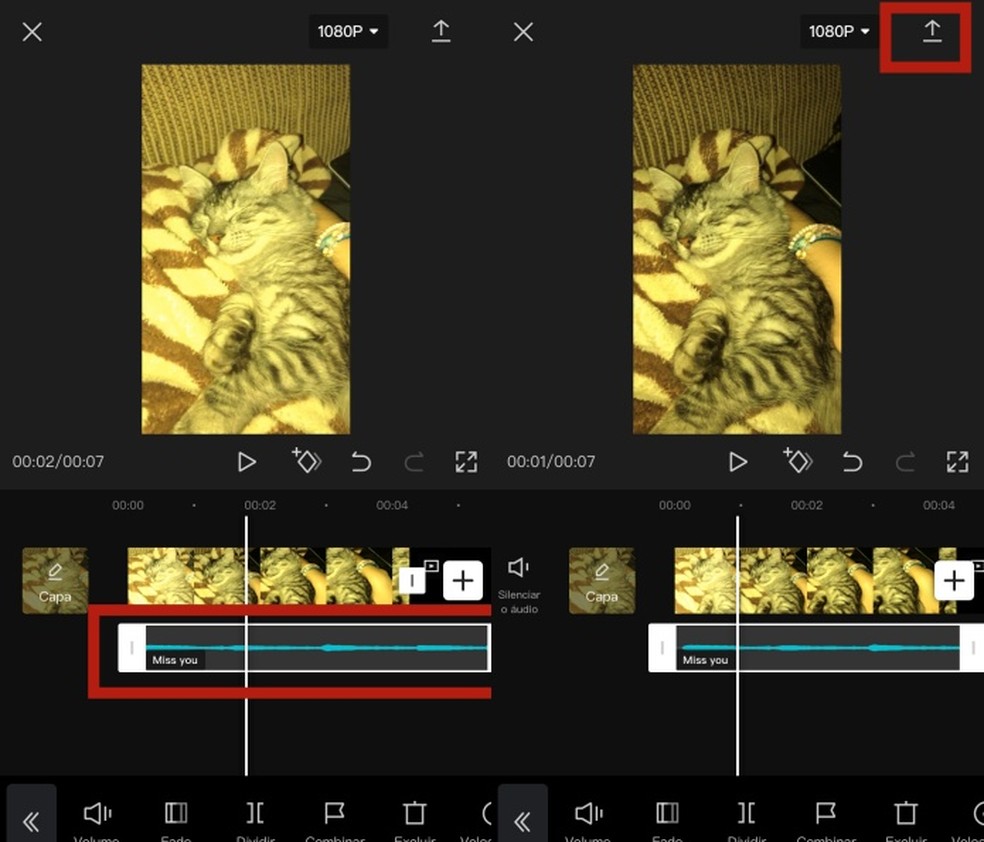The width and height of the screenshot is (984, 842).
Task: Add a keyframe in the right screenshot
Action: [798, 461]
